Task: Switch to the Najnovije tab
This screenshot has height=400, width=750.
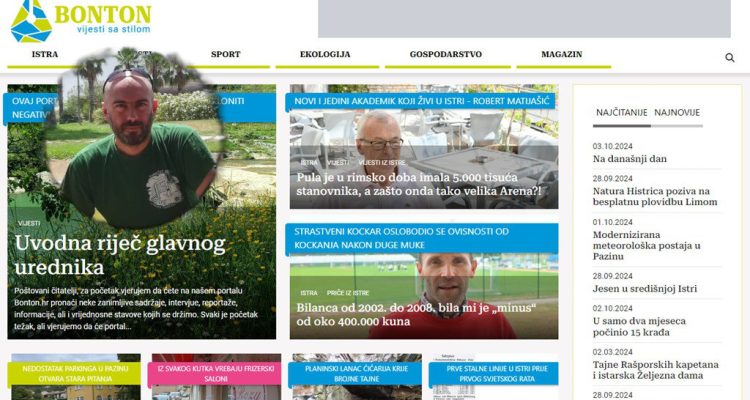Action: pyautogui.click(x=677, y=112)
